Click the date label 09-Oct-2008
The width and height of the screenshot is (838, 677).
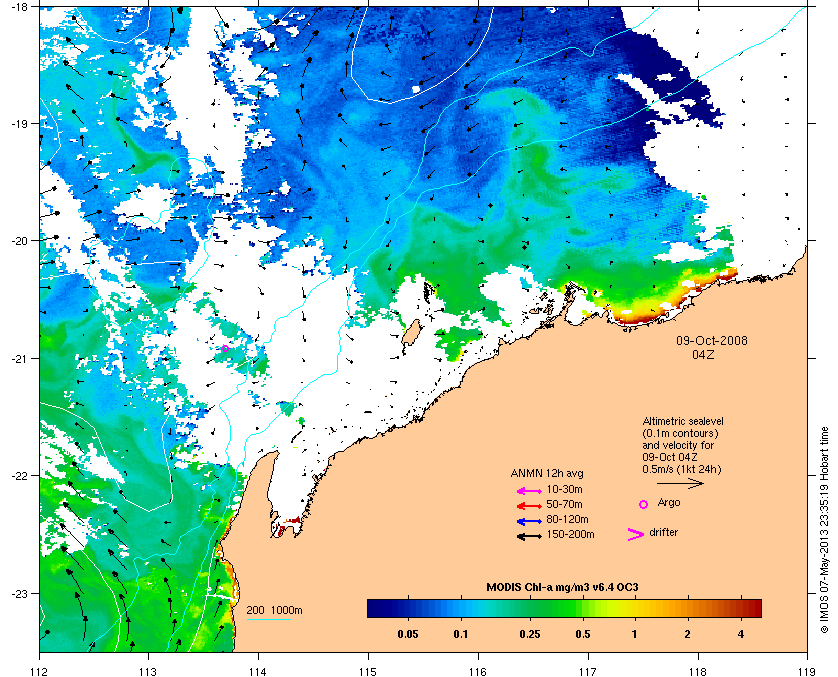click(712, 340)
